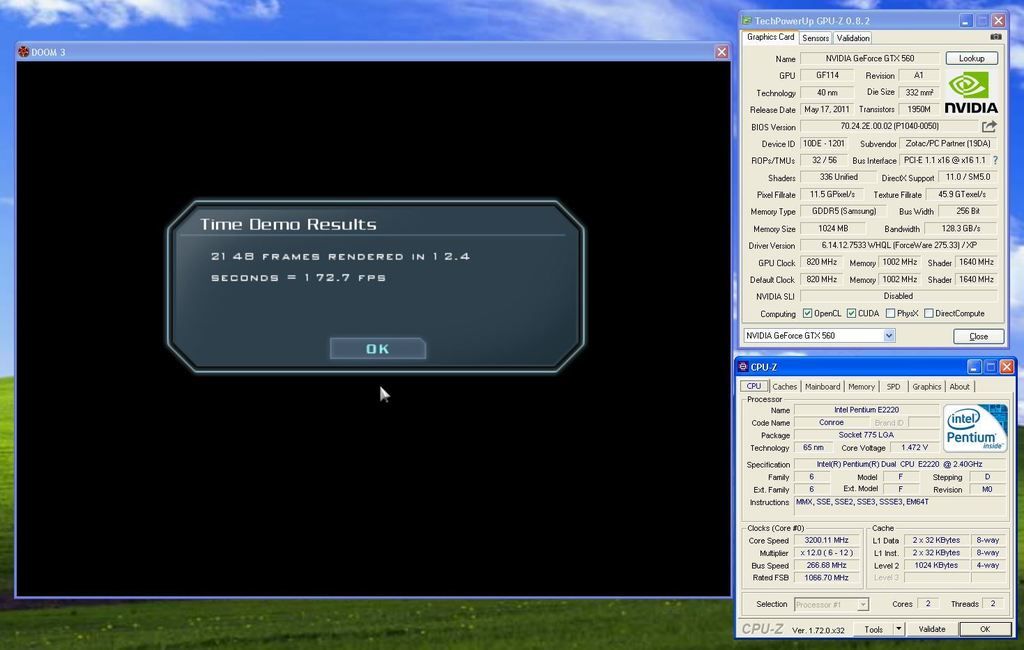Toggle the OpenCL checkbox
This screenshot has height=650, width=1024.
click(807, 314)
